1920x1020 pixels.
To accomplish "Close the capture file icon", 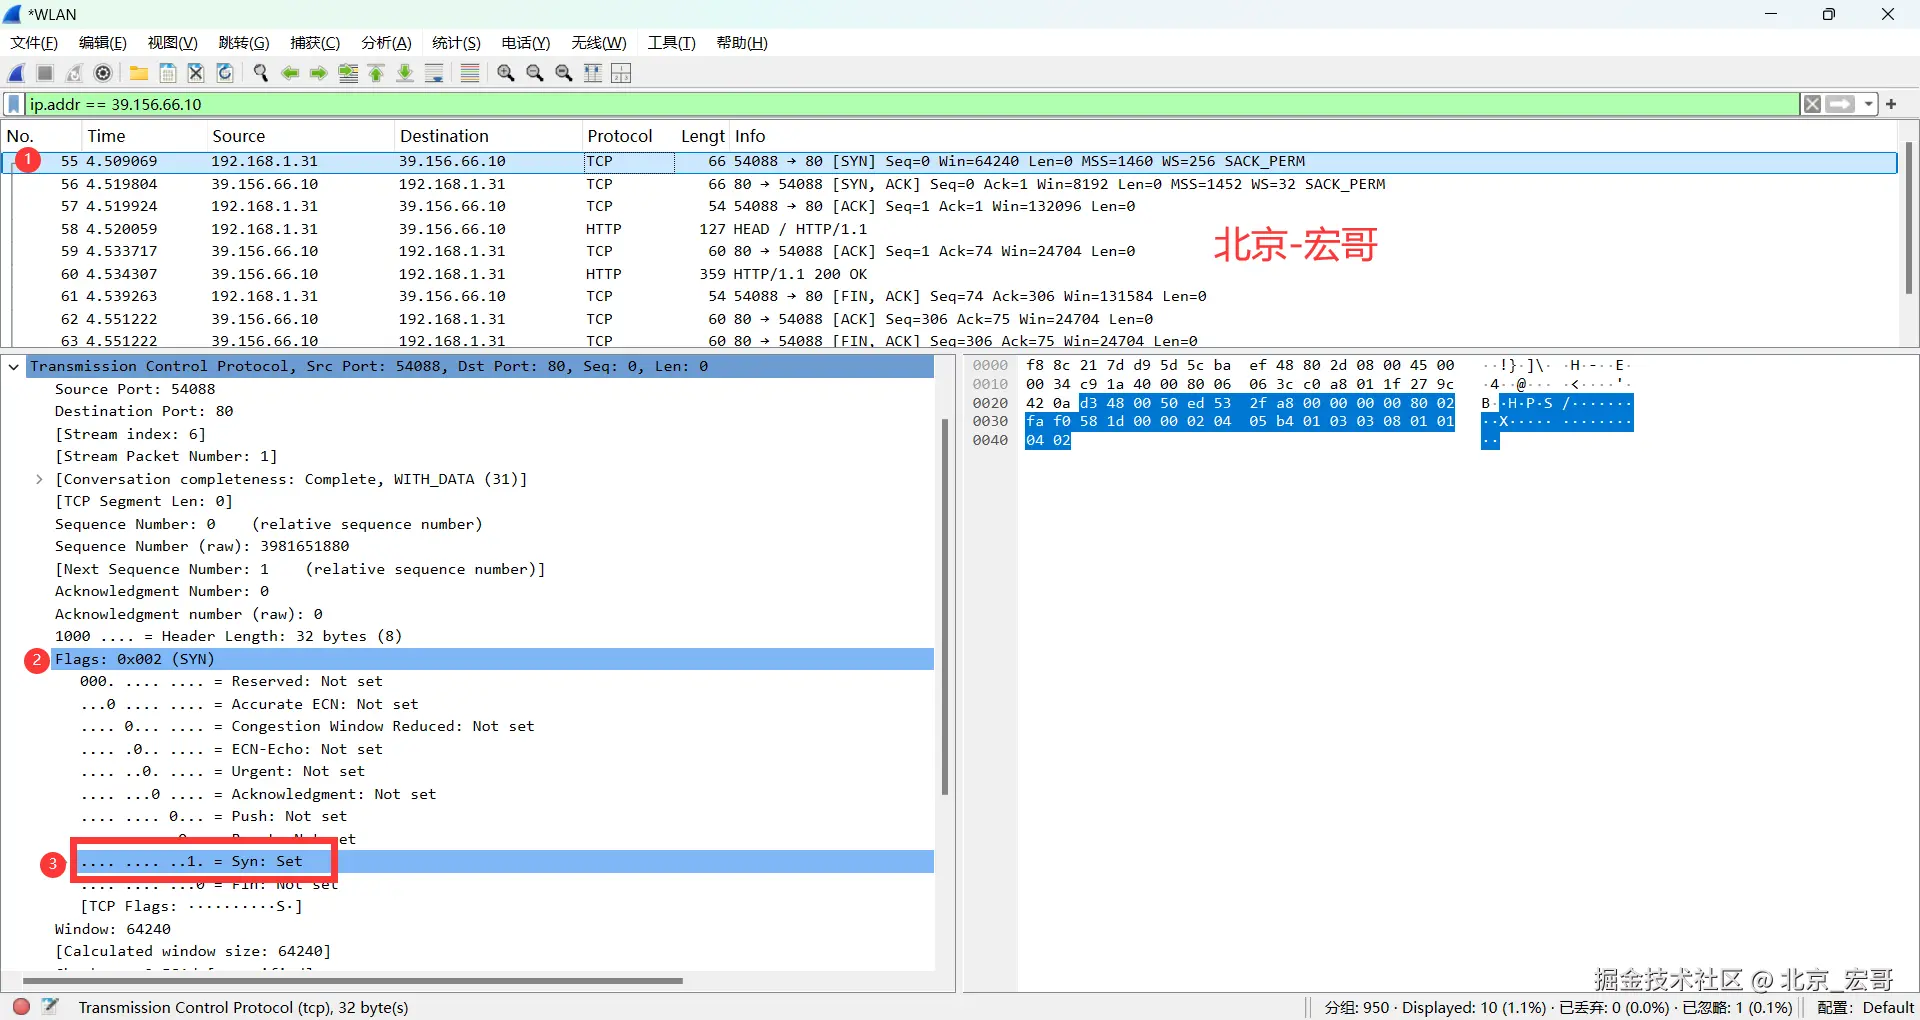I will click(196, 73).
